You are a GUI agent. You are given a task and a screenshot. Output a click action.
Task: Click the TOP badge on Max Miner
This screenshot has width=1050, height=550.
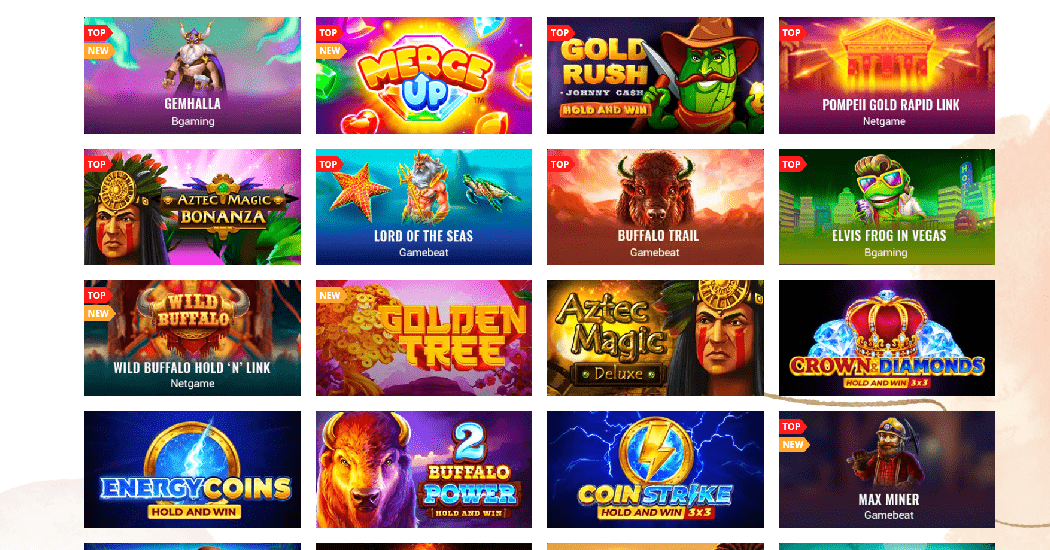point(792,427)
